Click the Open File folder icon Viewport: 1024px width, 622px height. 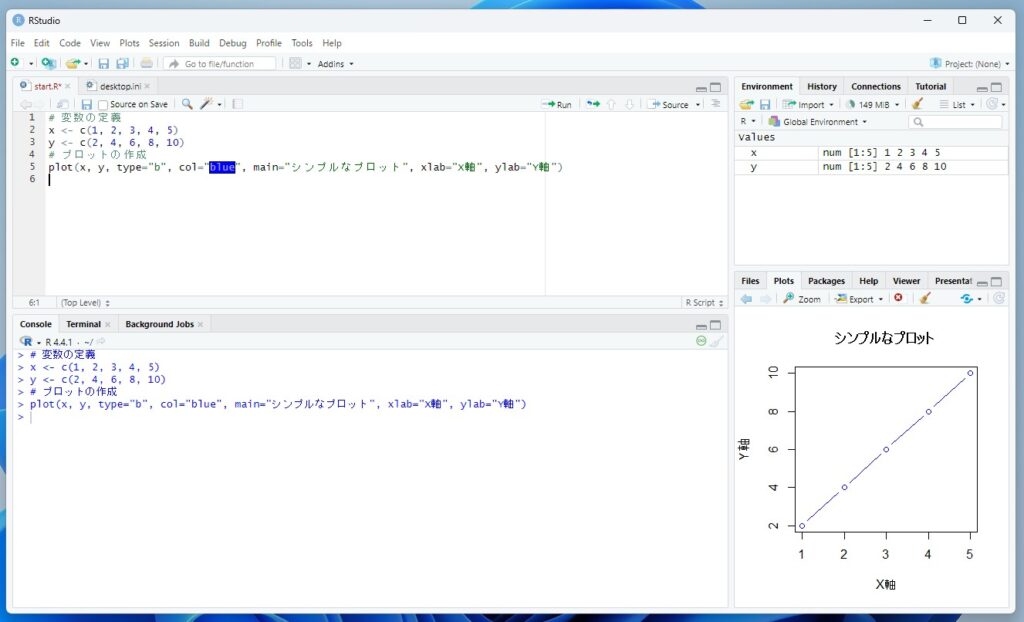click(72, 63)
